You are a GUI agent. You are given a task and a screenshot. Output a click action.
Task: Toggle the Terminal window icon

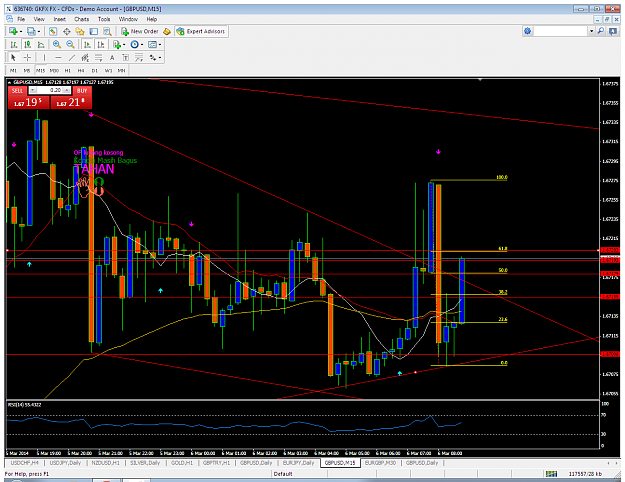[x=94, y=31]
